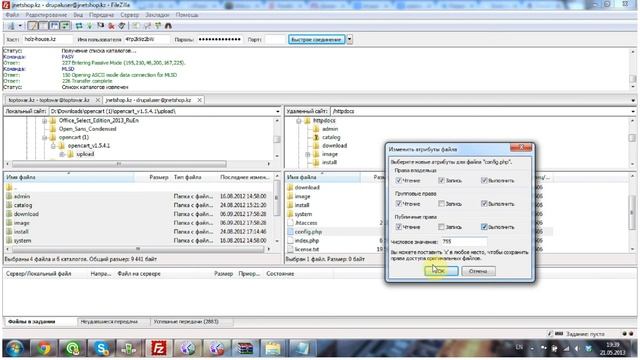The height and width of the screenshot is (360, 640).
Task: Toggle the remote directory tree icon
Action: pyautogui.click(x=54, y=26)
